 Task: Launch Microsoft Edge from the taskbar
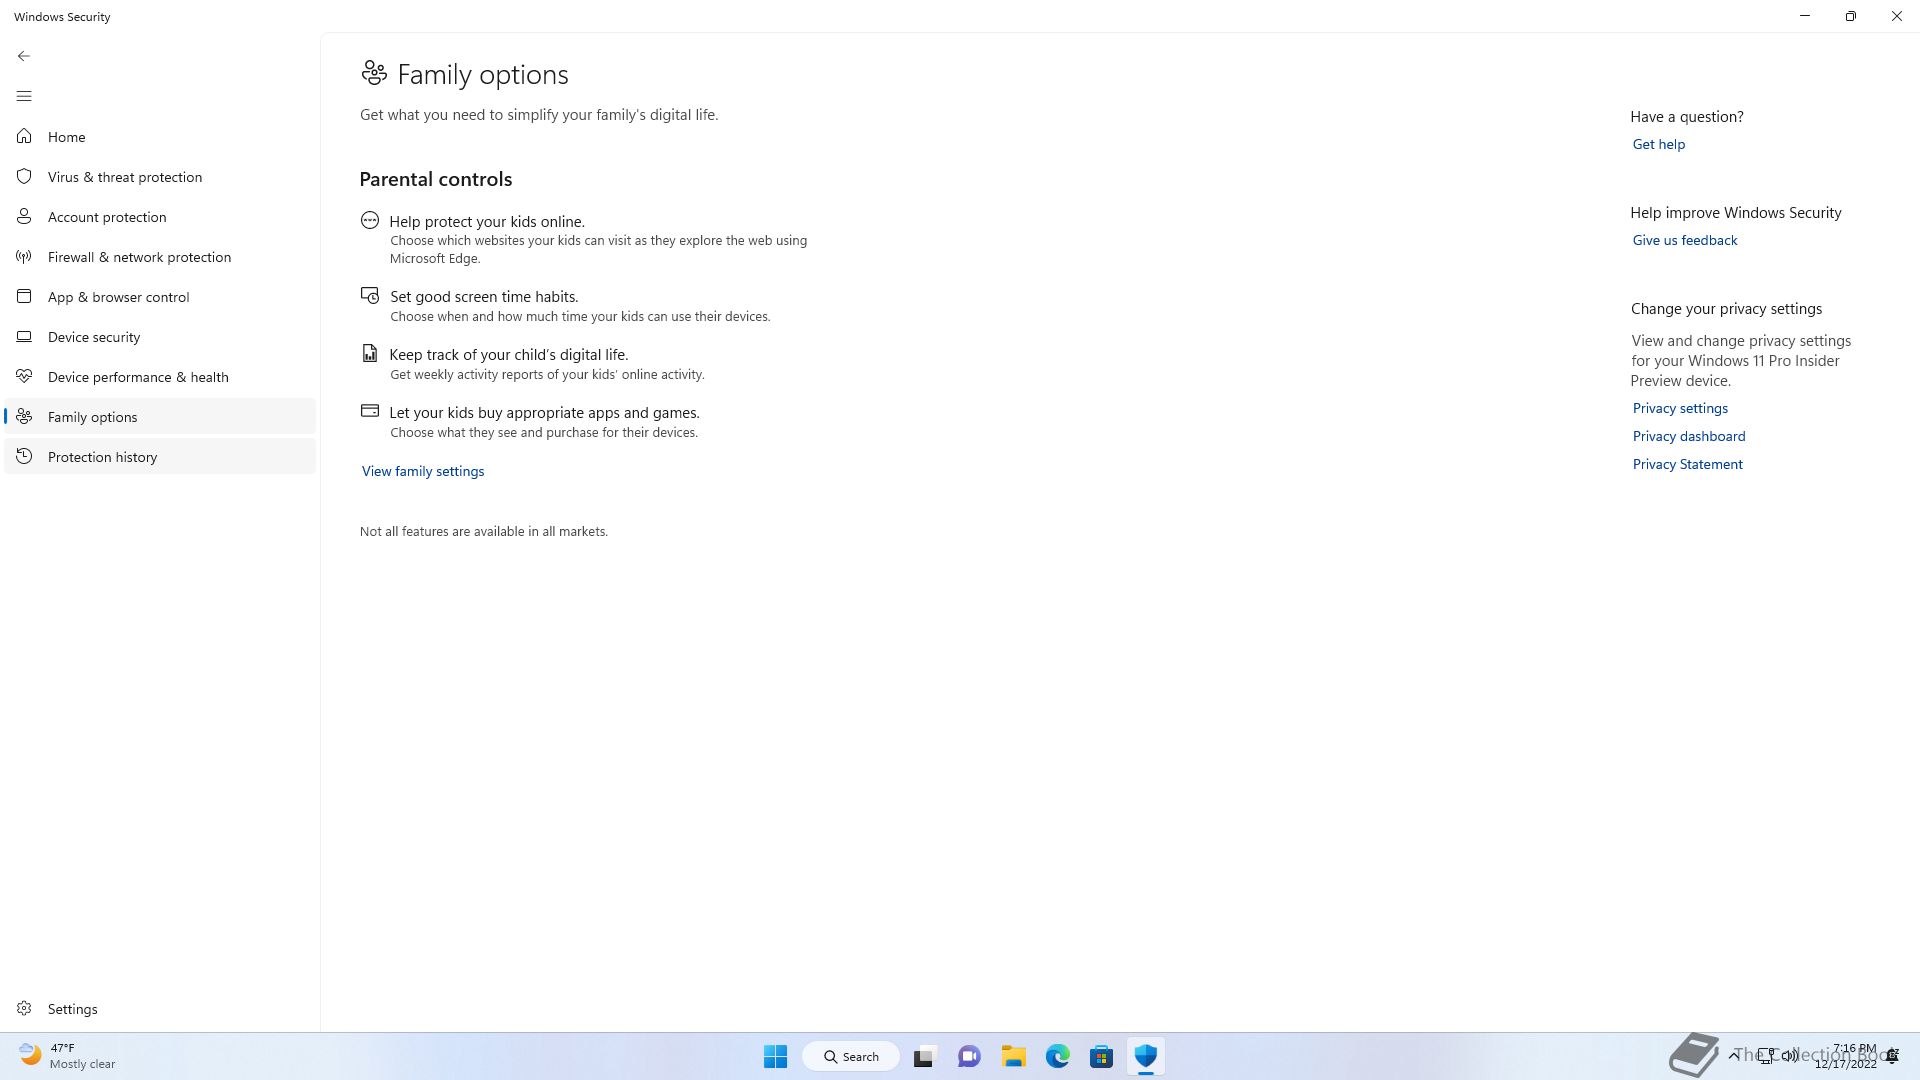(1058, 1056)
